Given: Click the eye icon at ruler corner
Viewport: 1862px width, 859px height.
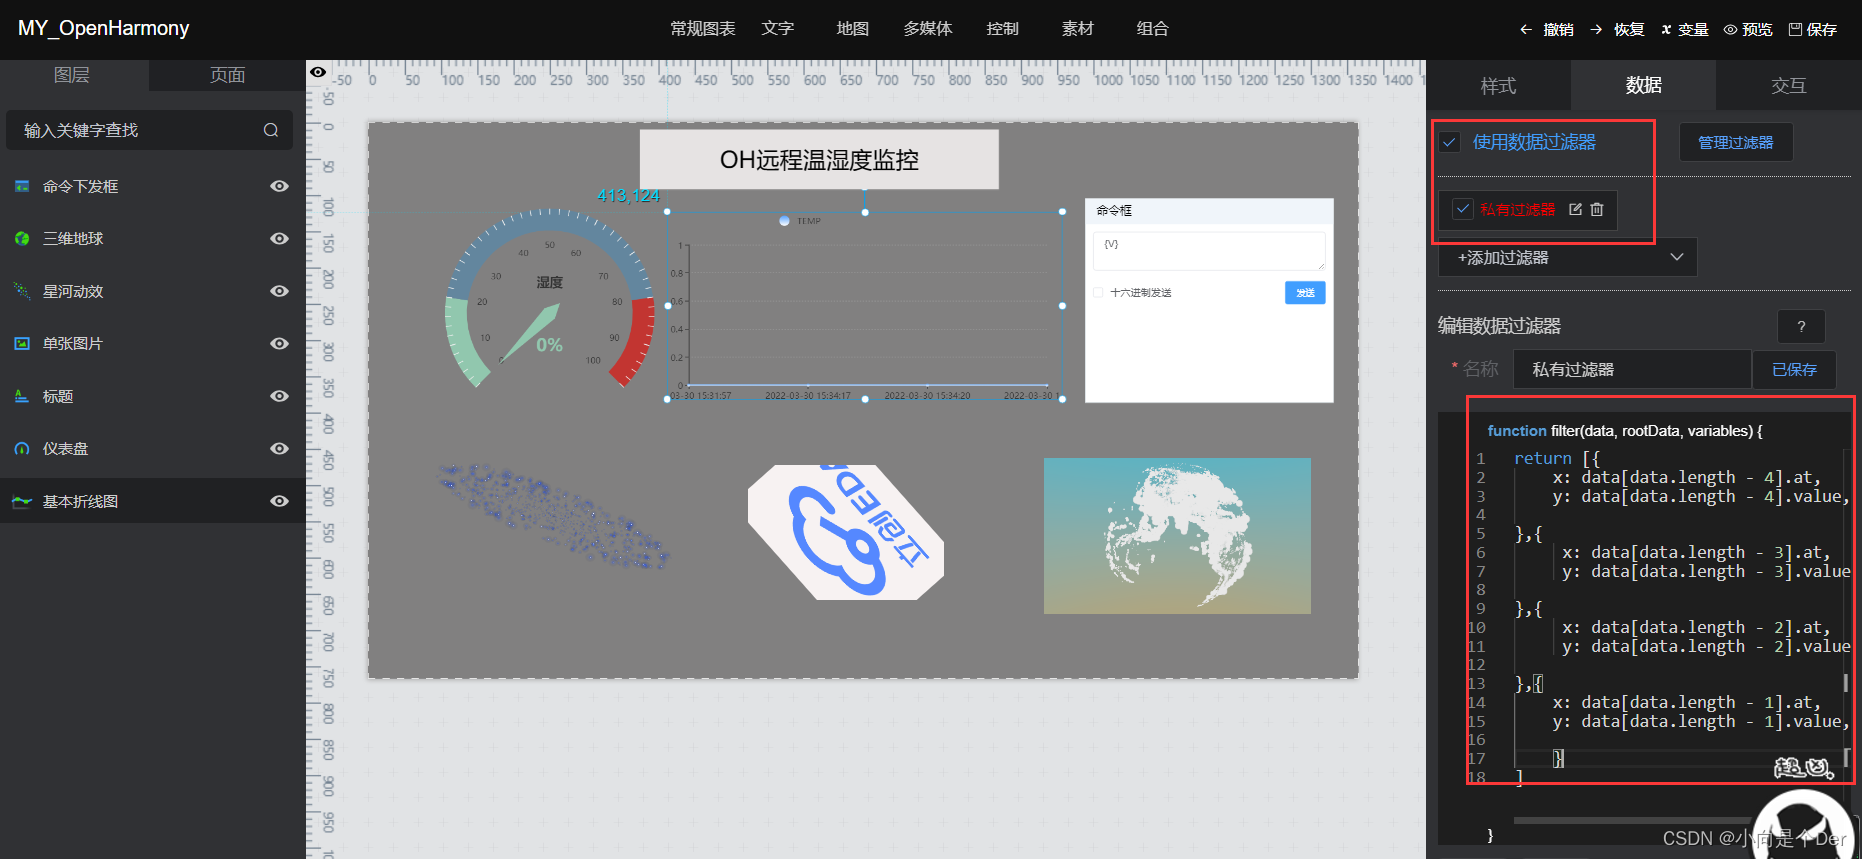Looking at the screenshot, I should click(318, 72).
